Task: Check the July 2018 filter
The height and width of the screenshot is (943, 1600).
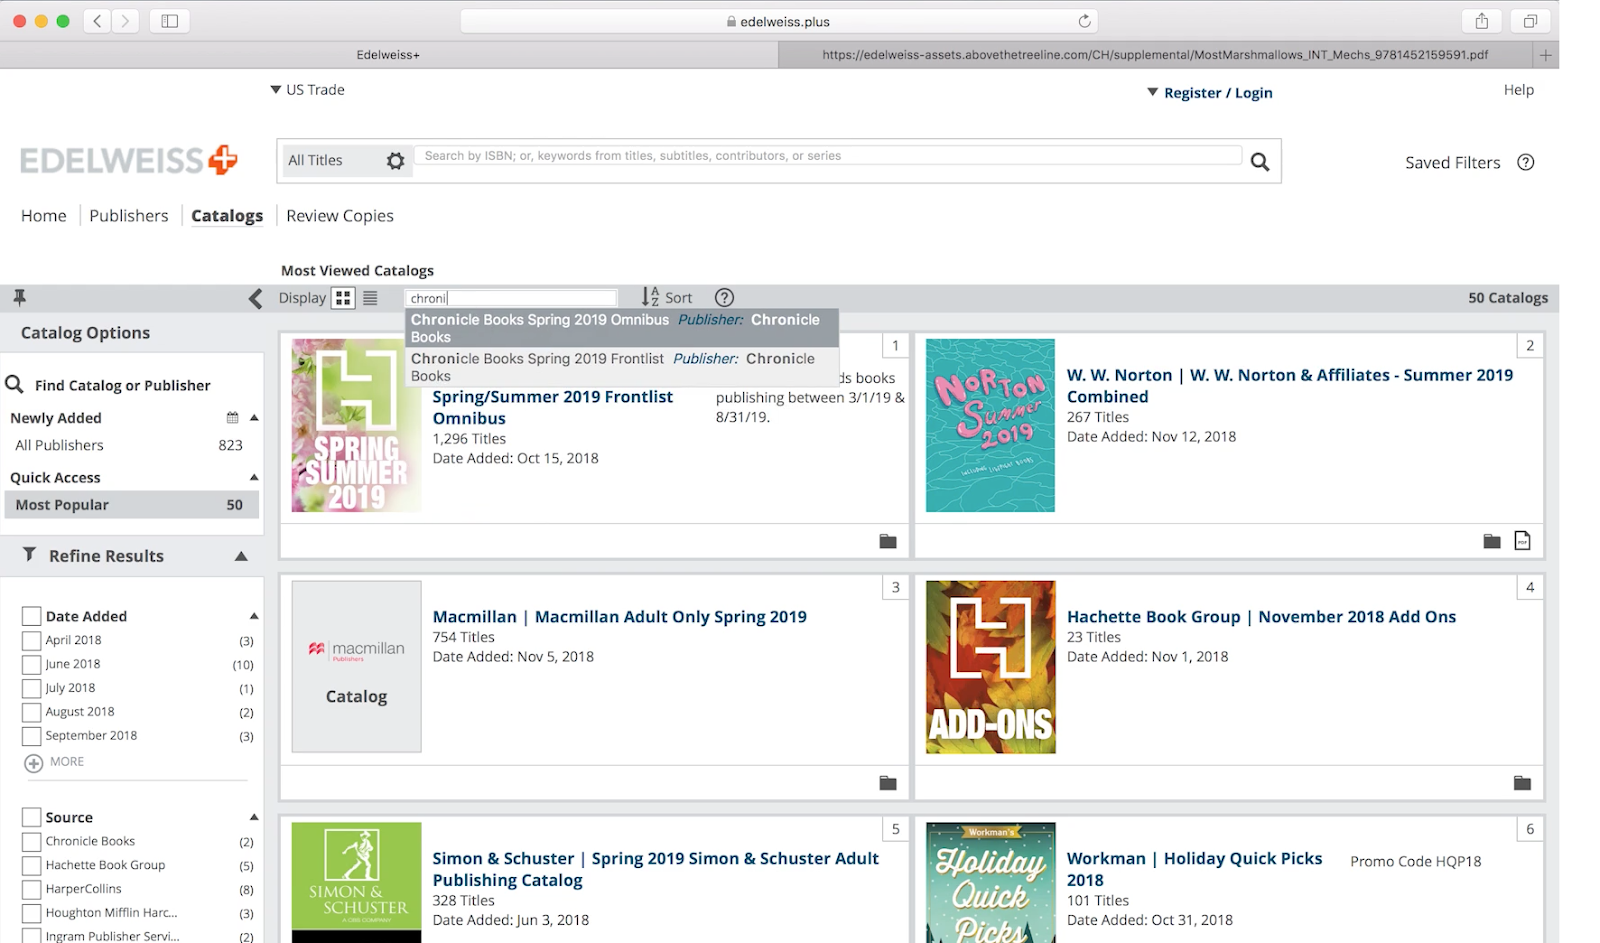Action: pos(31,688)
